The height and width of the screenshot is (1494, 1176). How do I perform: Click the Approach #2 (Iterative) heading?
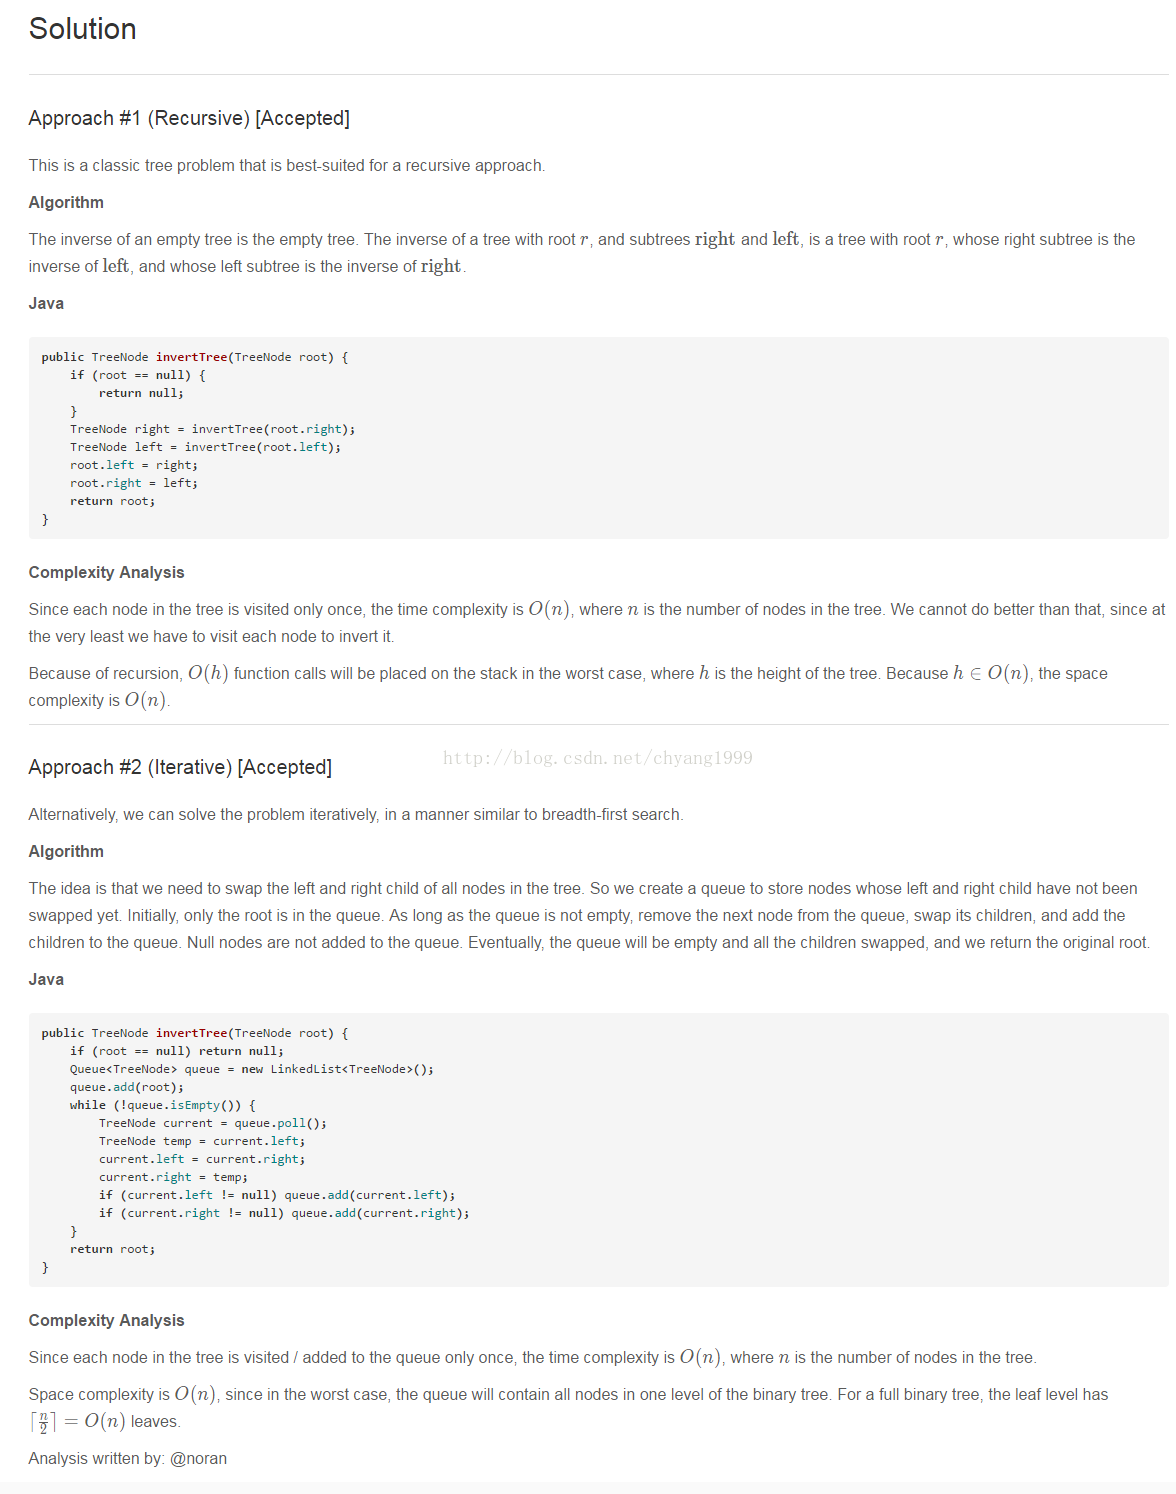[x=180, y=767]
